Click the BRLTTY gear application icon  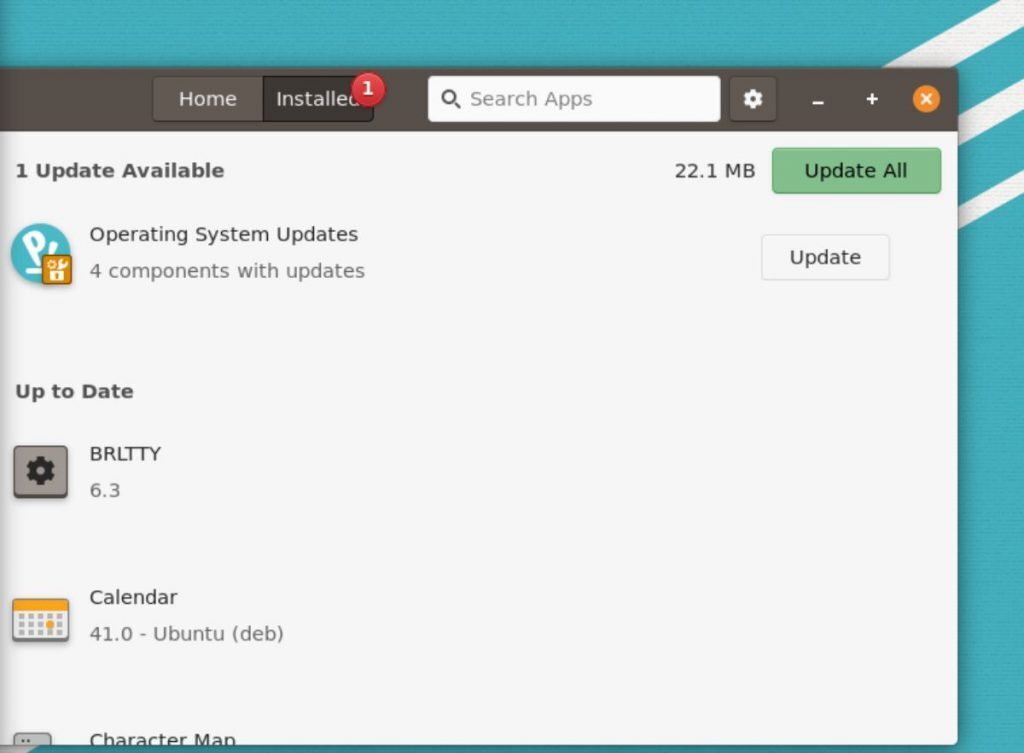(40, 471)
